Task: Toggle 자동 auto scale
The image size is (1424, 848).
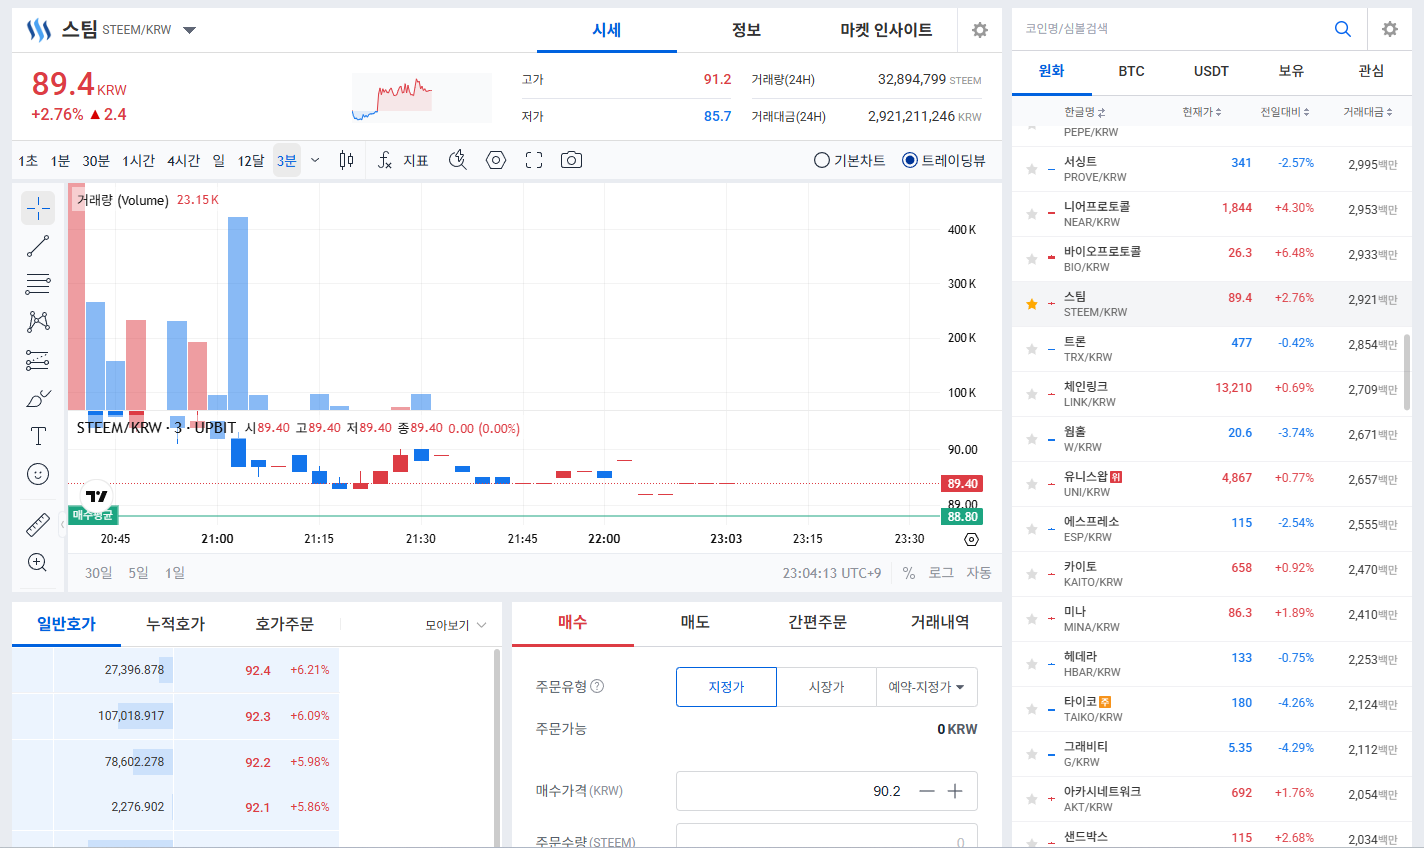Action: tap(979, 573)
